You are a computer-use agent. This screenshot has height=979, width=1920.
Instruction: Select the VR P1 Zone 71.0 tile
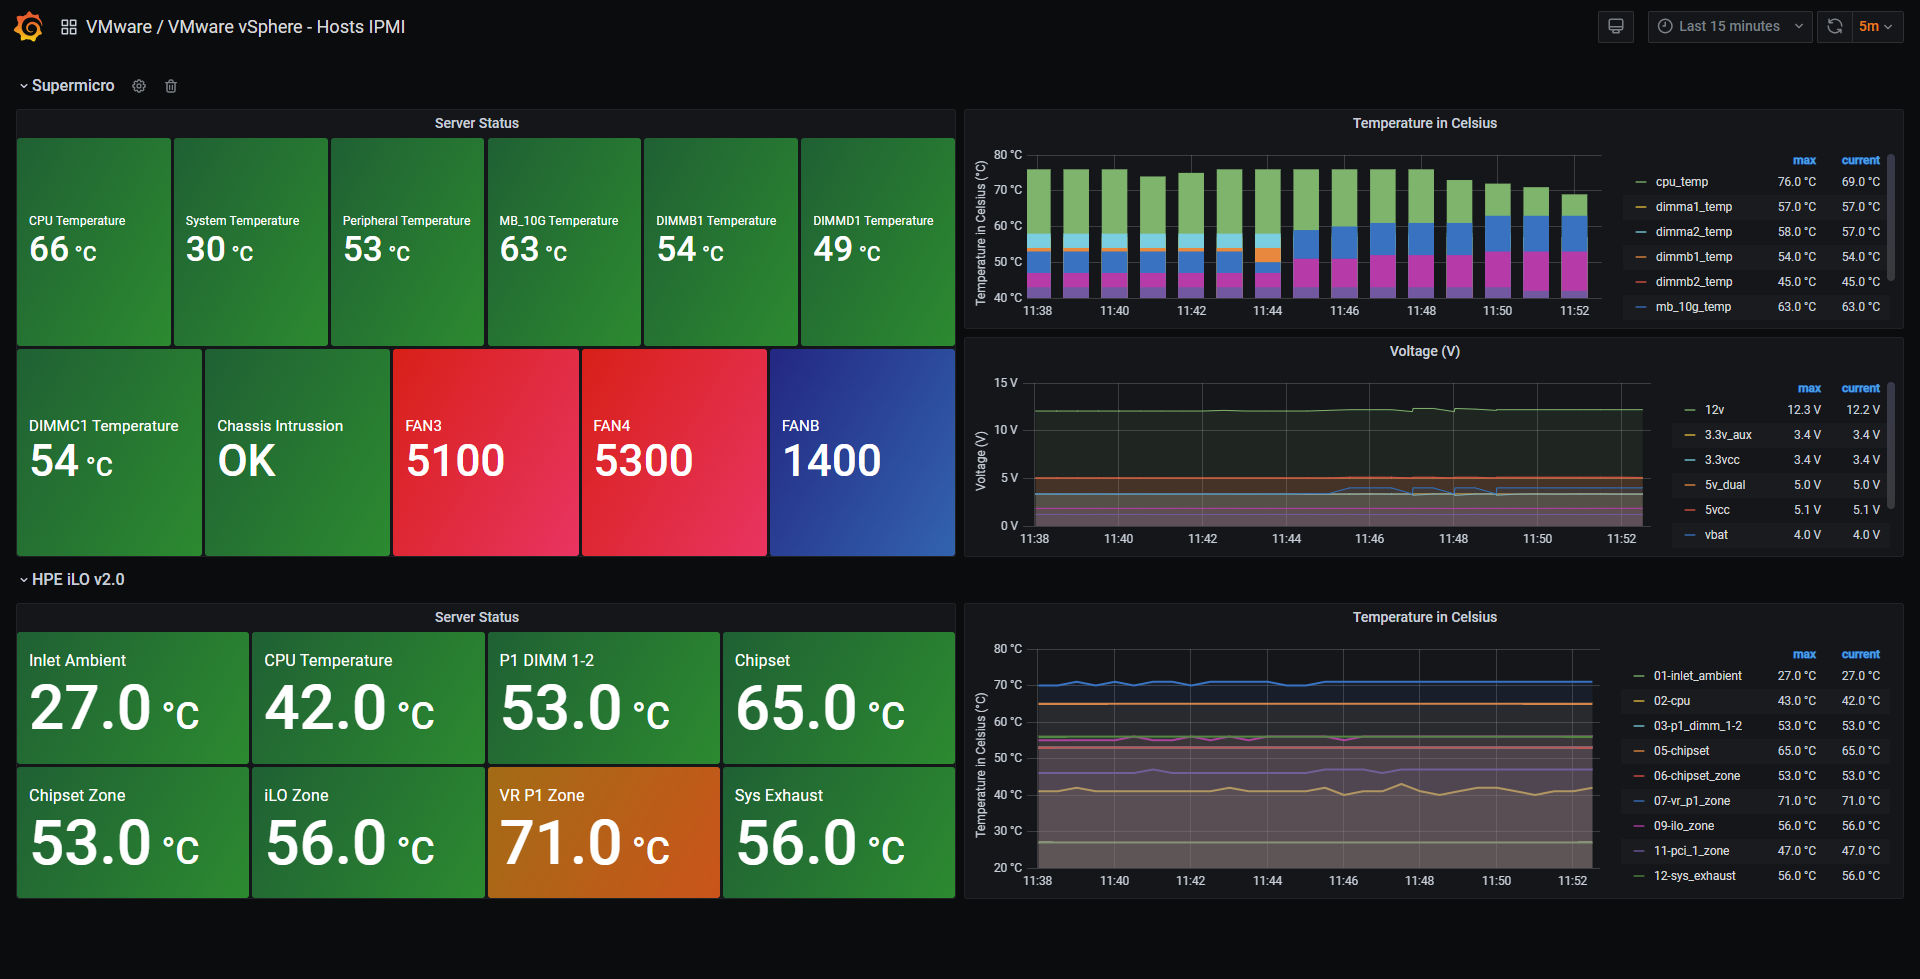[604, 832]
